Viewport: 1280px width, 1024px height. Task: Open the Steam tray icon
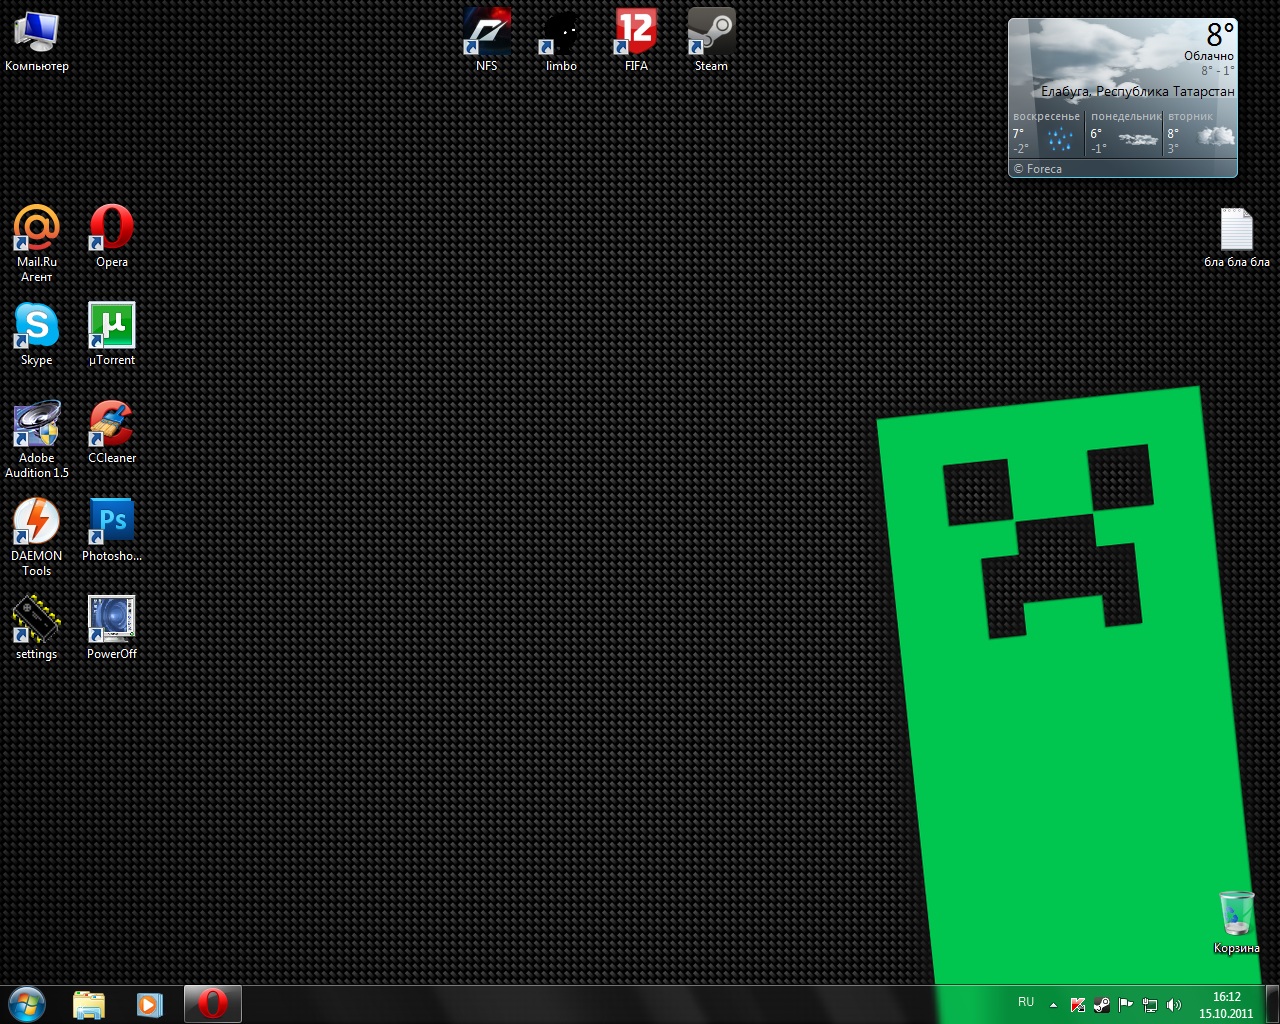coord(1102,1005)
